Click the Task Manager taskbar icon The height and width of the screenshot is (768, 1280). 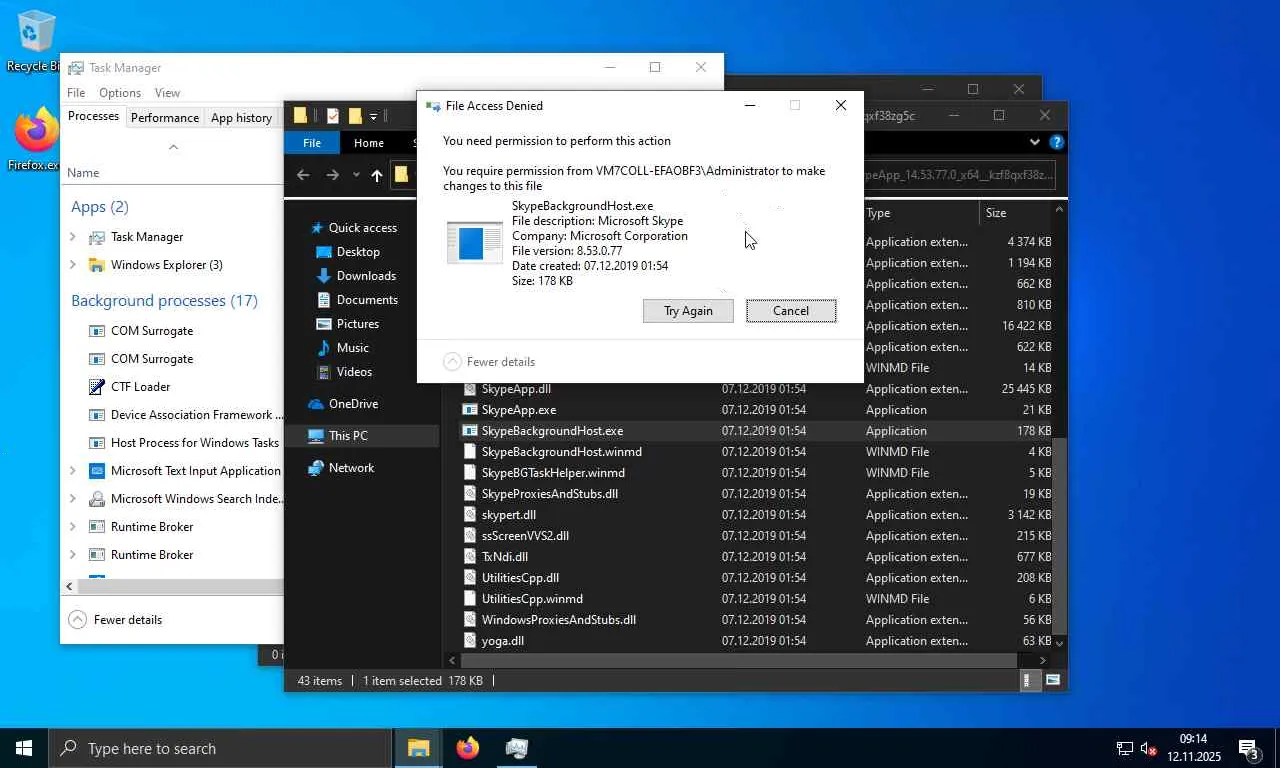coord(516,748)
